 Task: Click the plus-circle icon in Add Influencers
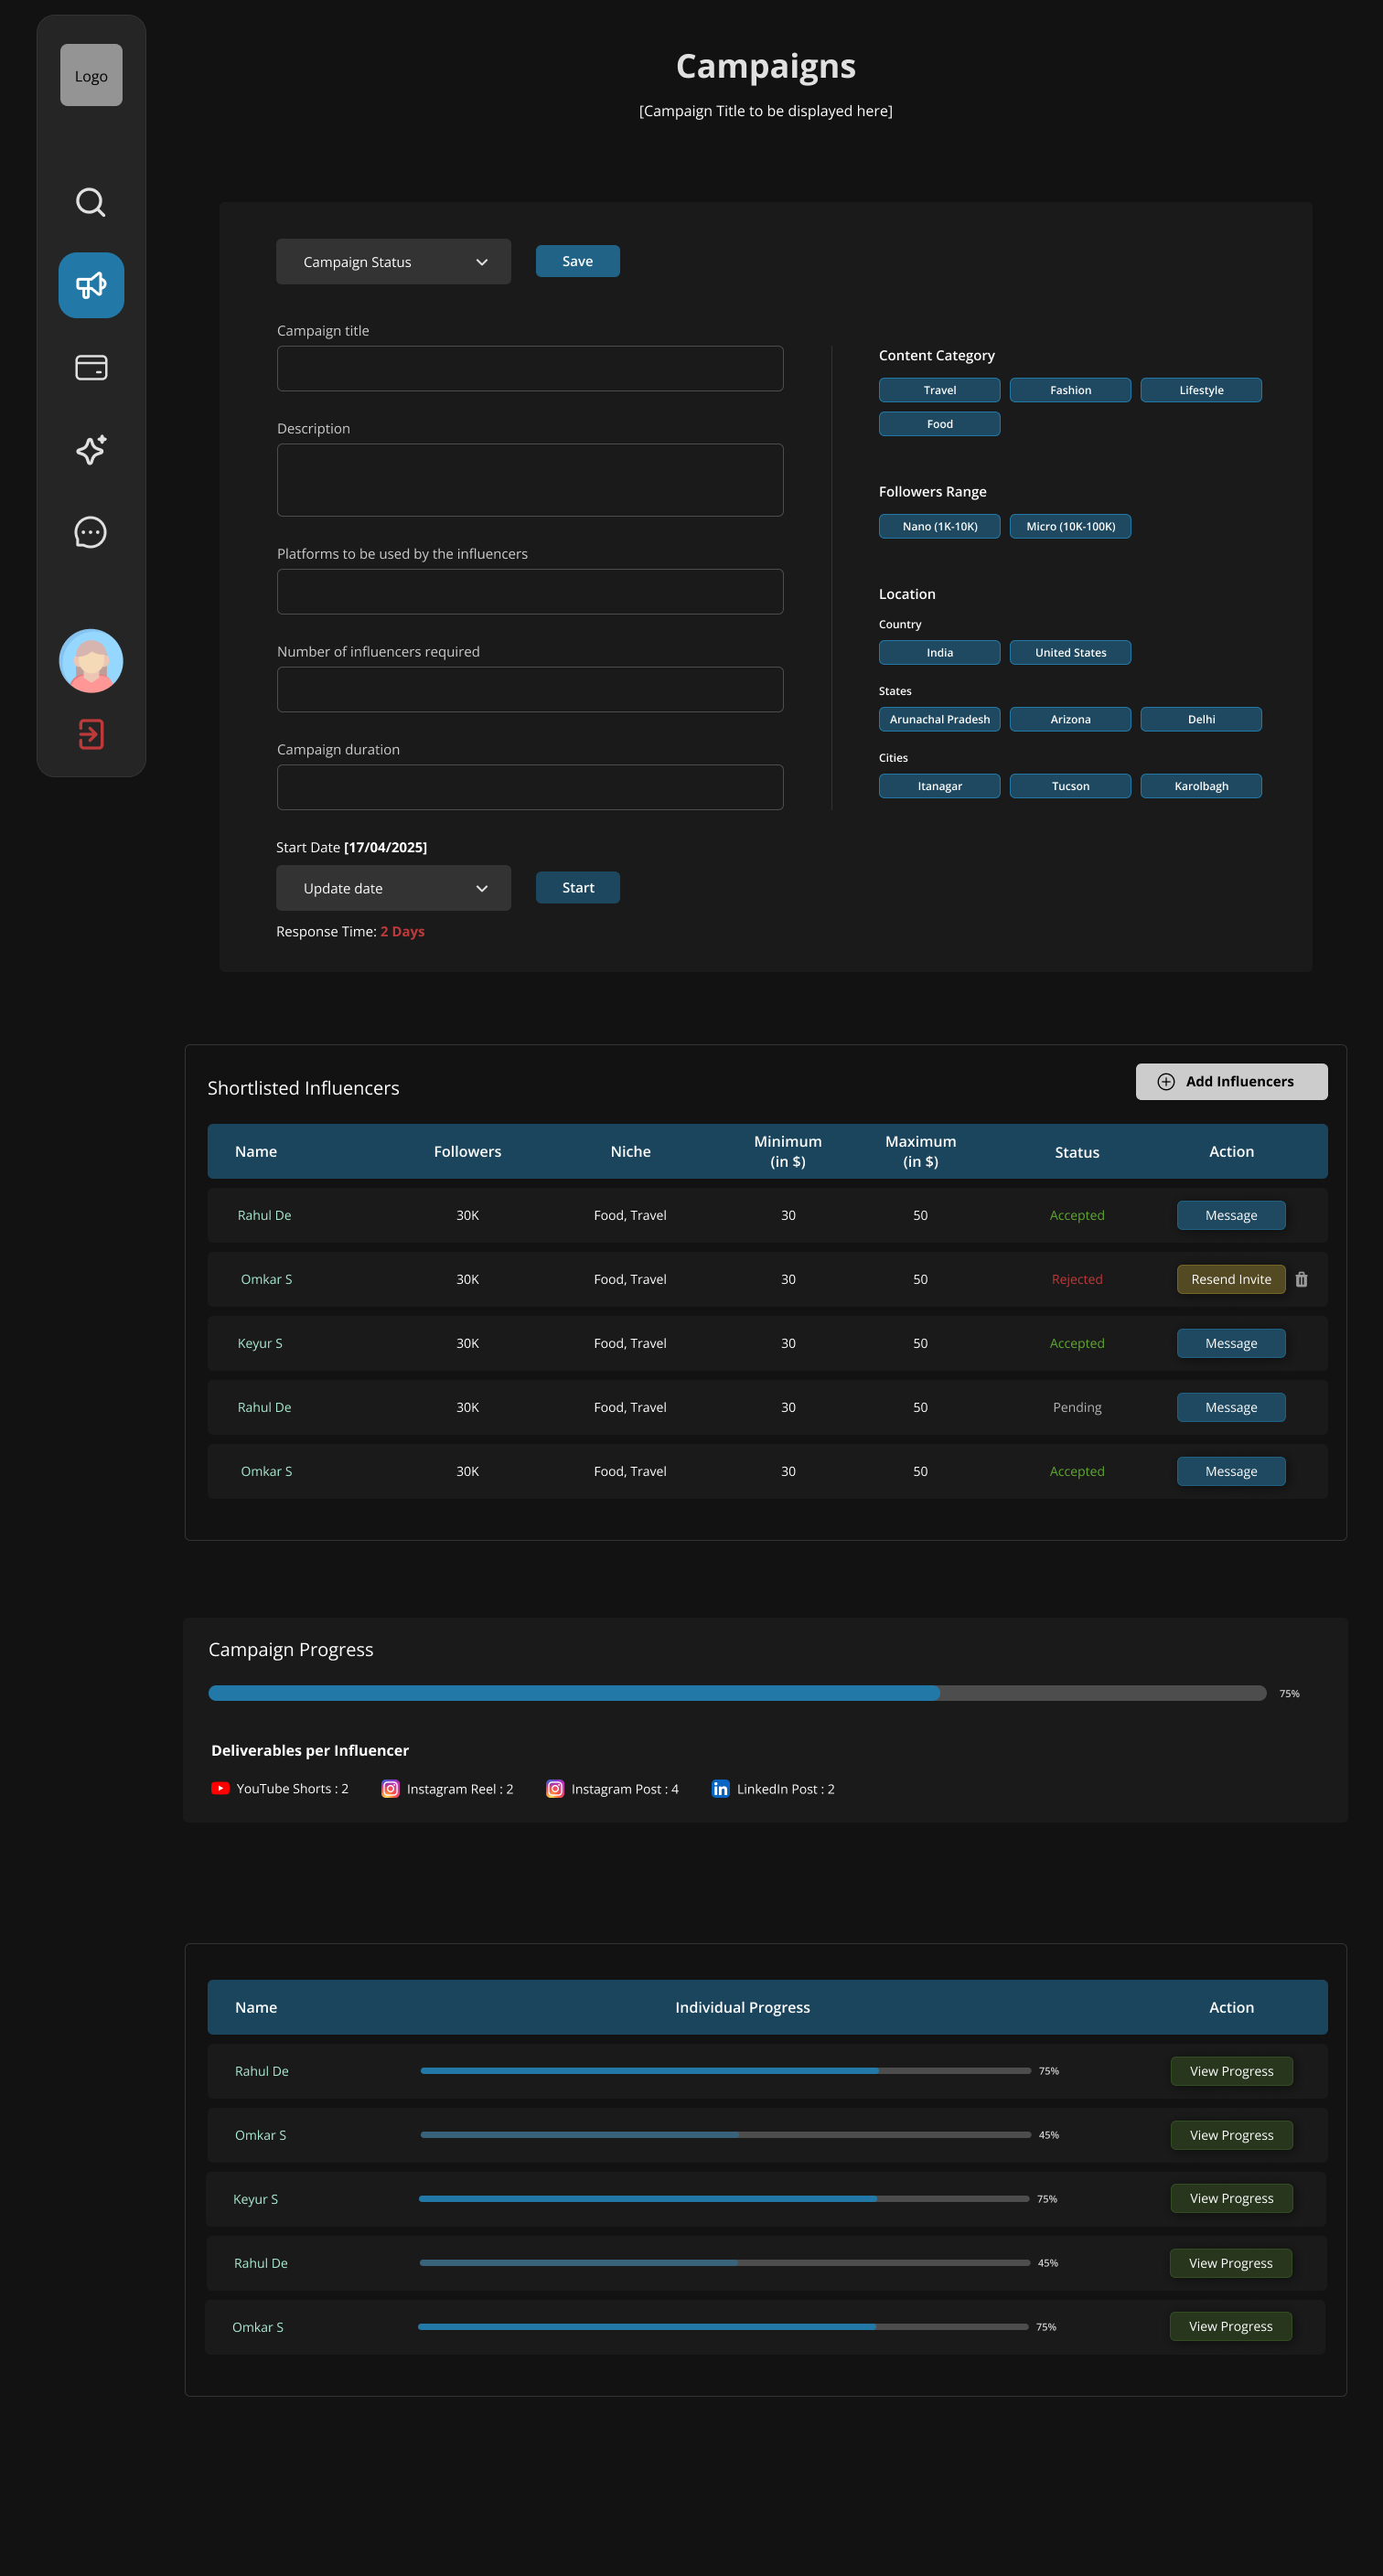[1166, 1082]
